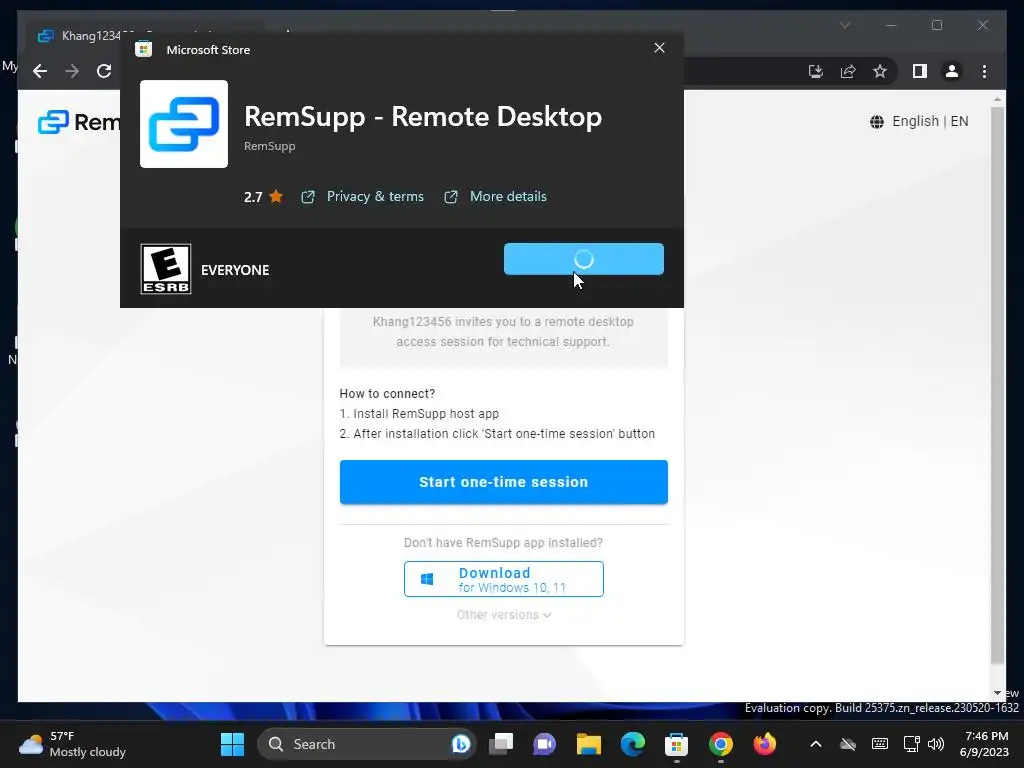Image resolution: width=1024 pixels, height=768 pixels.
Task: Open Chrome side panel icon
Action: click(920, 71)
